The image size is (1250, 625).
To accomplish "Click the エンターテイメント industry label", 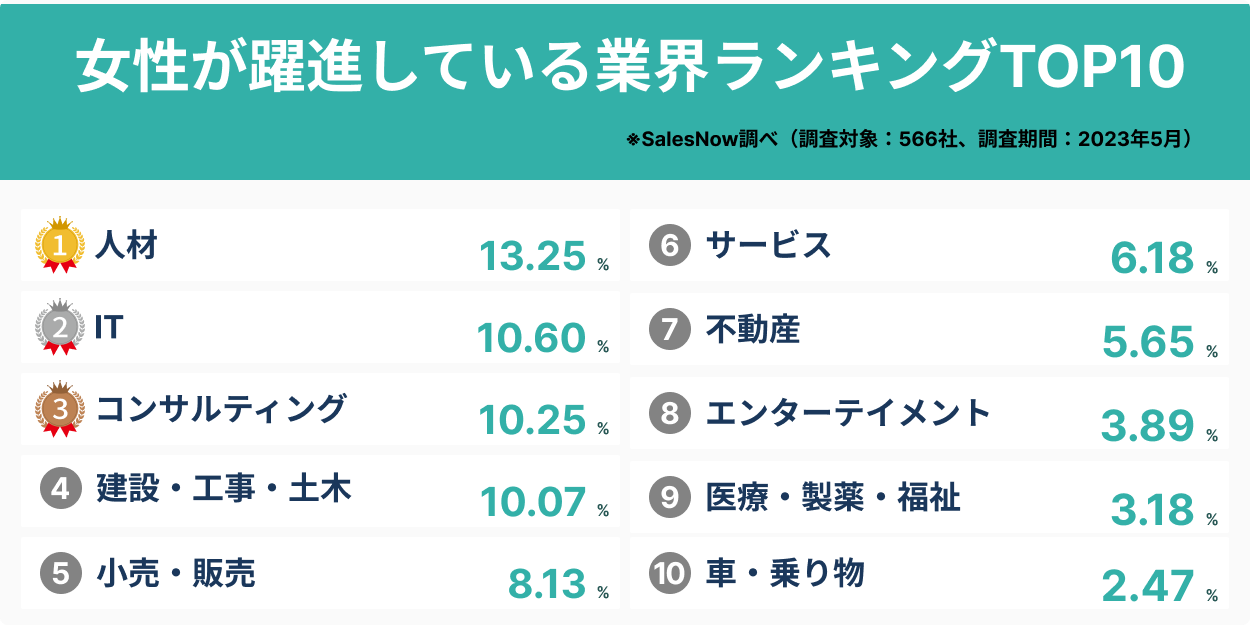I will [x=848, y=412].
